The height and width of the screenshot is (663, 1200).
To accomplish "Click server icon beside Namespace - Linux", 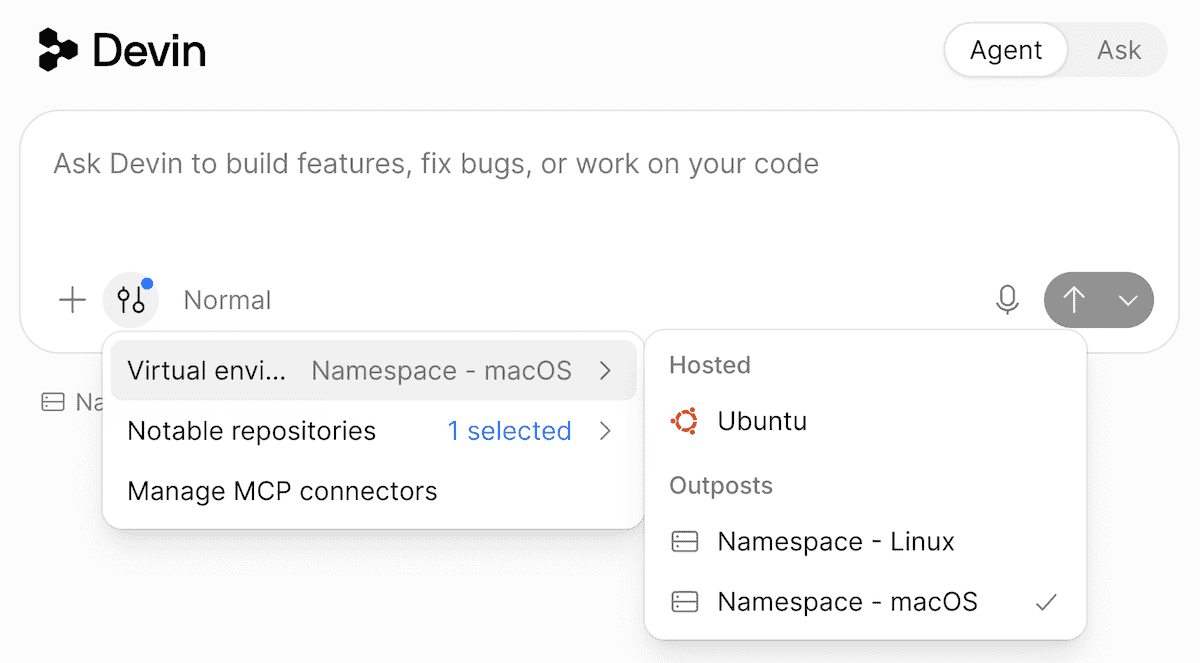I will pos(684,542).
